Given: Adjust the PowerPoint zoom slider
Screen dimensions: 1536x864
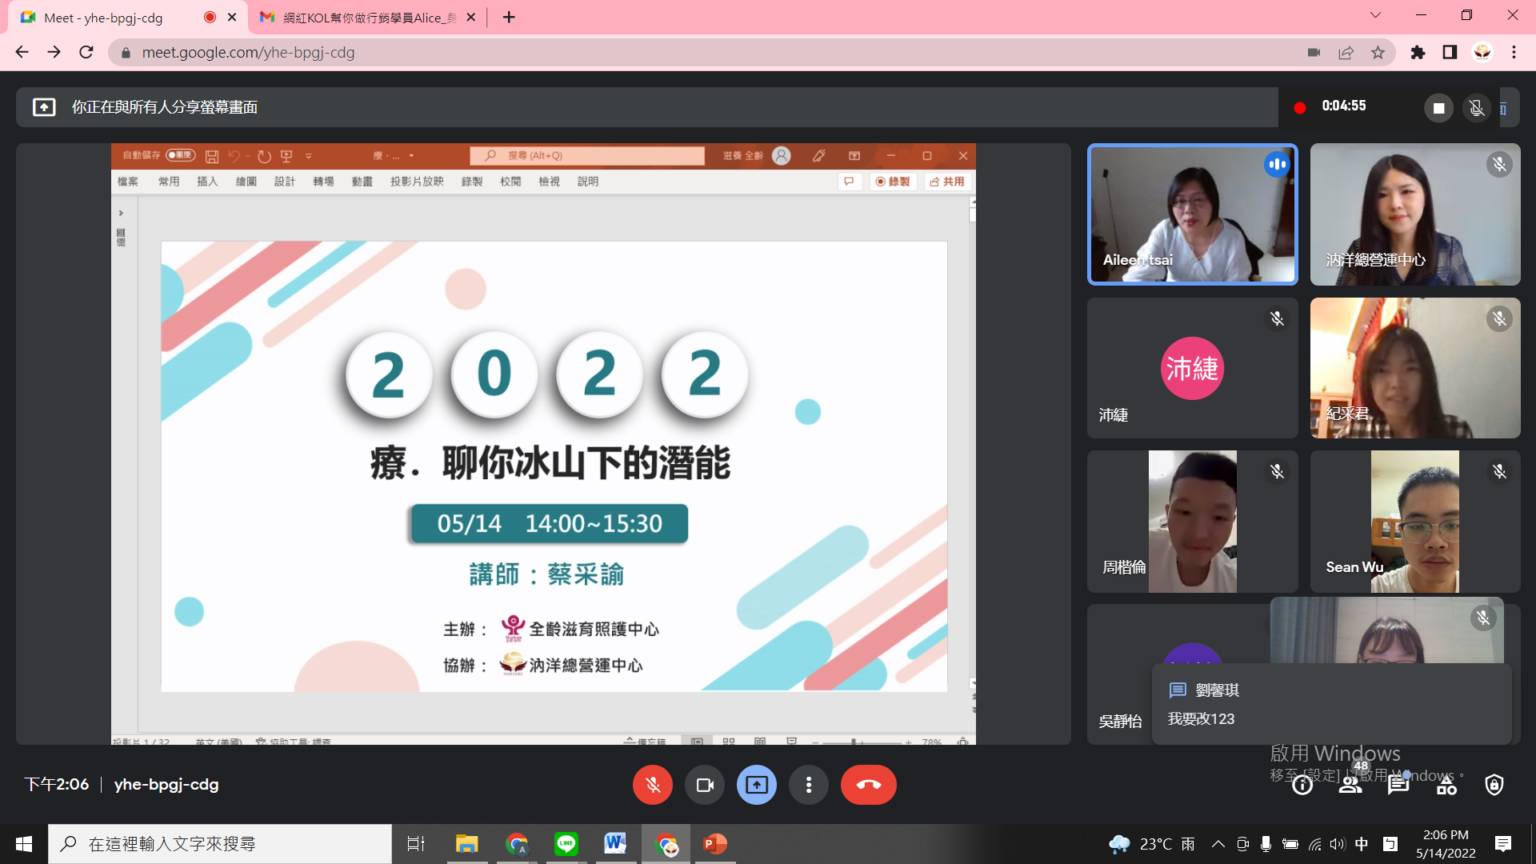Looking at the screenshot, I should tap(855, 742).
